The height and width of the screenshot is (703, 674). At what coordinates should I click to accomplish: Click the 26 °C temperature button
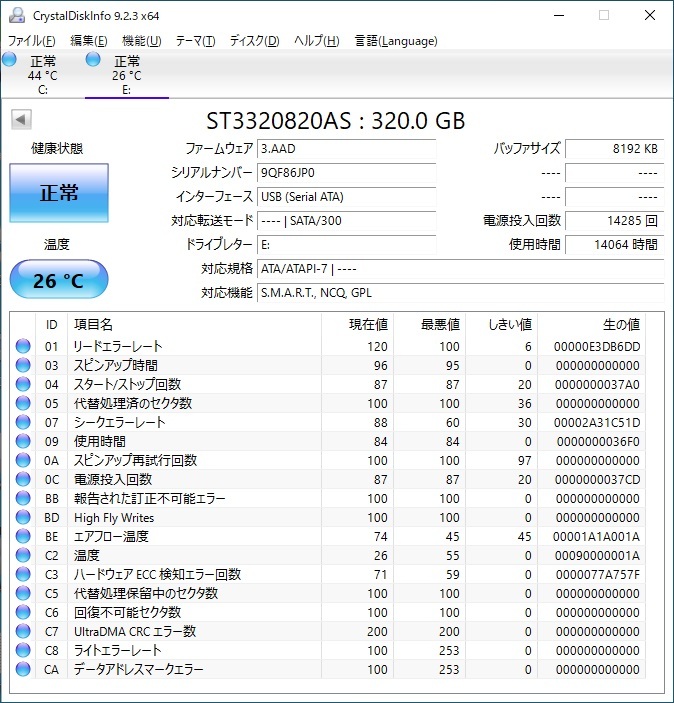(x=59, y=280)
